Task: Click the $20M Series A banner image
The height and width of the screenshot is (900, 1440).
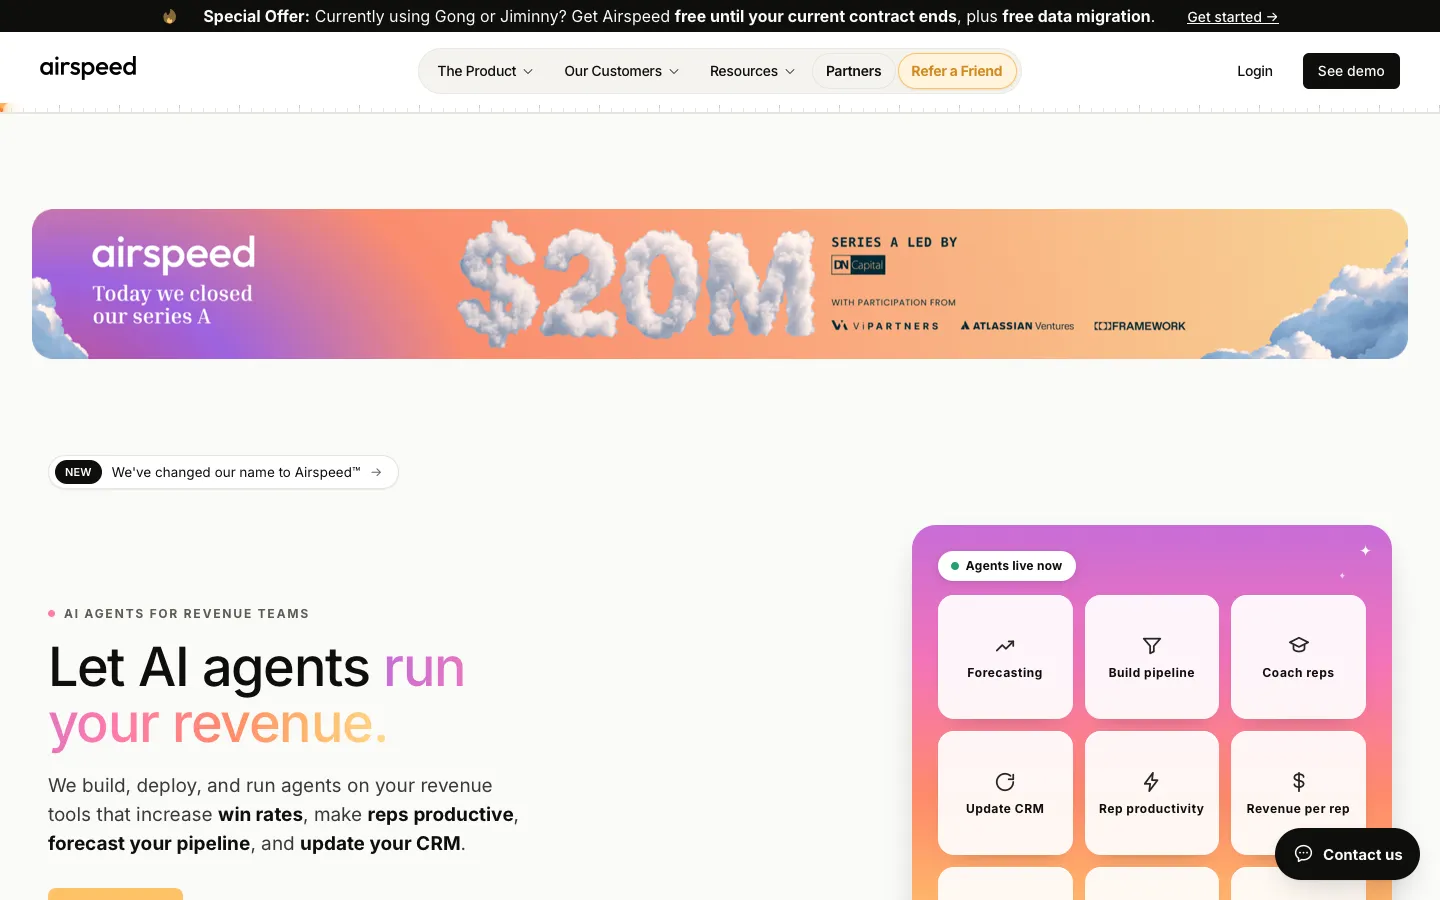Action: coord(720,284)
